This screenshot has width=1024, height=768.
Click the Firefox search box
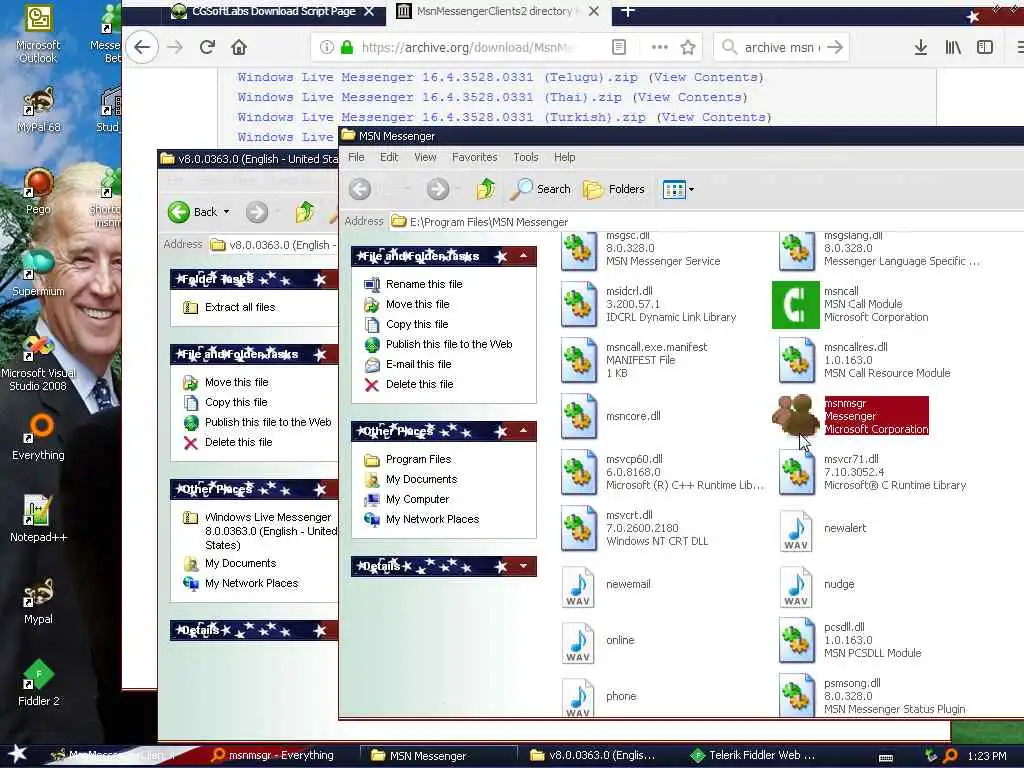tap(783, 47)
